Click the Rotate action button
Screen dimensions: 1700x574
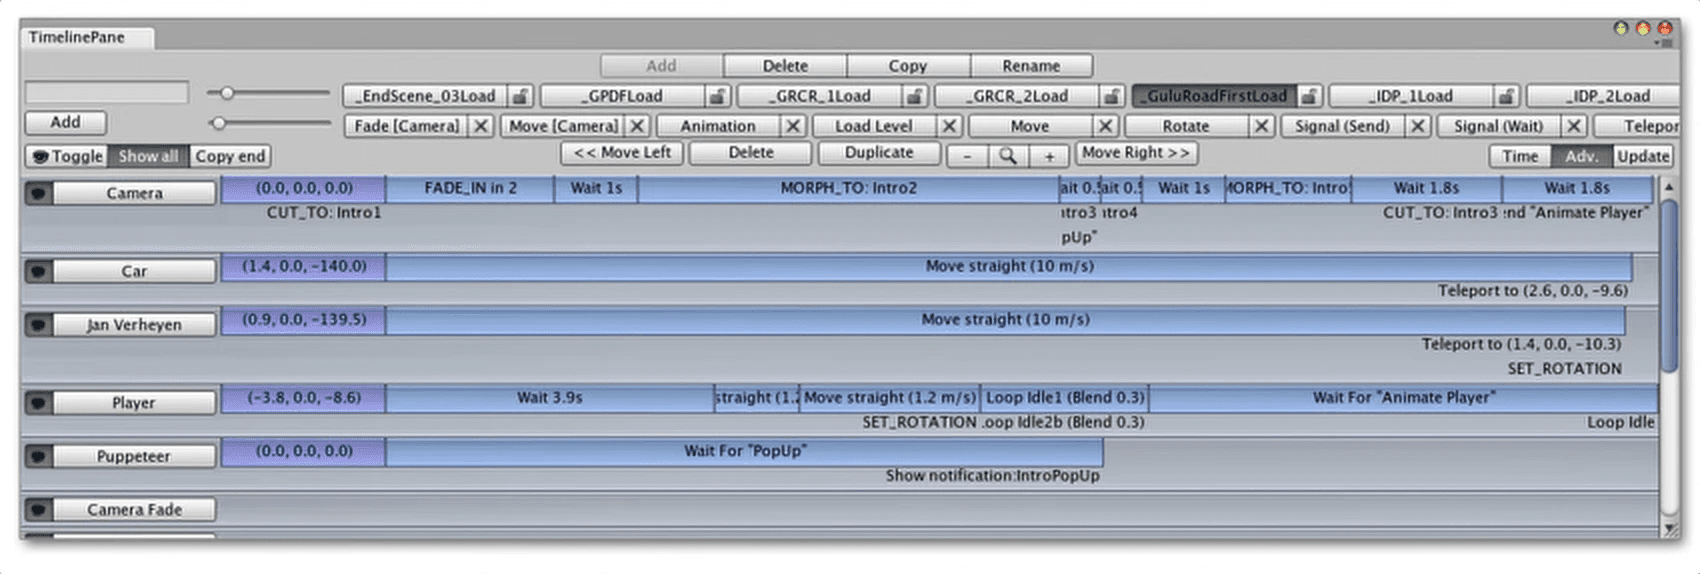coord(1187,126)
